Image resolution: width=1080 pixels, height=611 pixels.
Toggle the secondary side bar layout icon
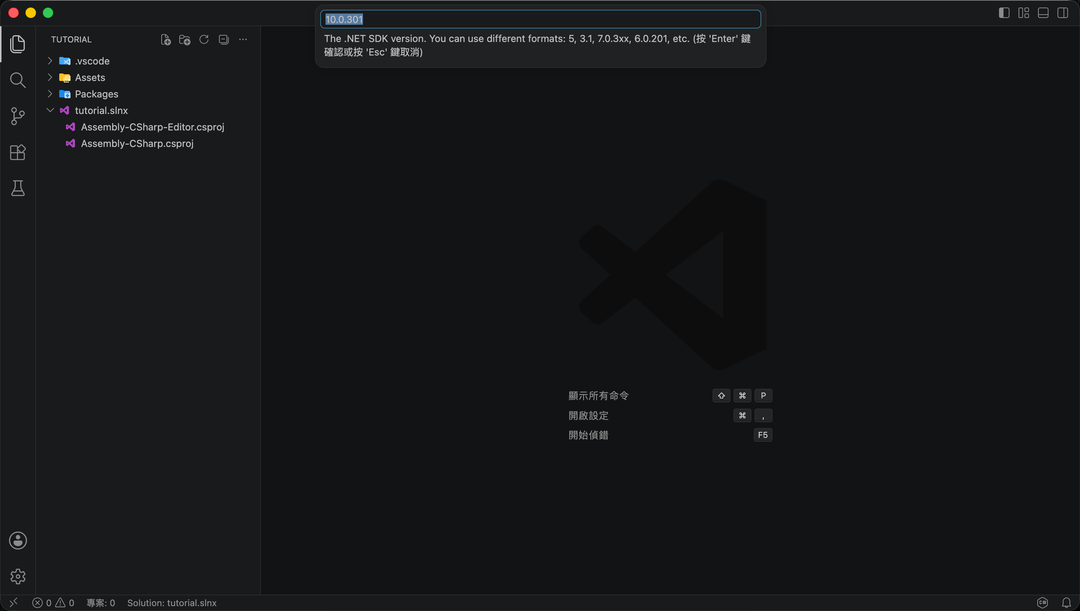point(1063,13)
